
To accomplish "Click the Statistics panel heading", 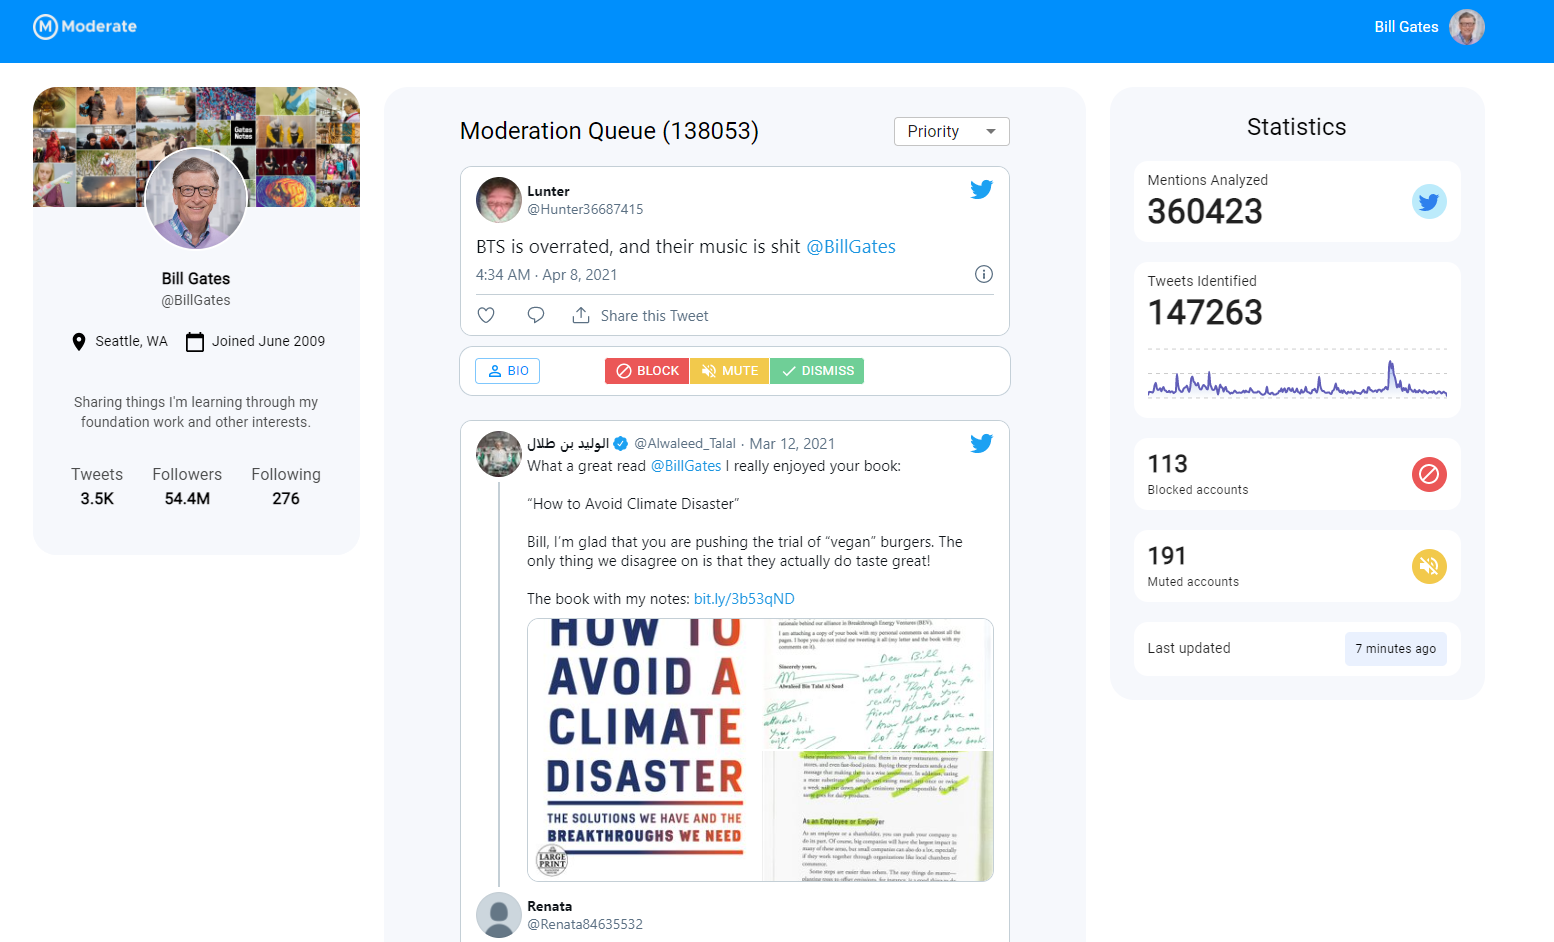I will pos(1297,127).
